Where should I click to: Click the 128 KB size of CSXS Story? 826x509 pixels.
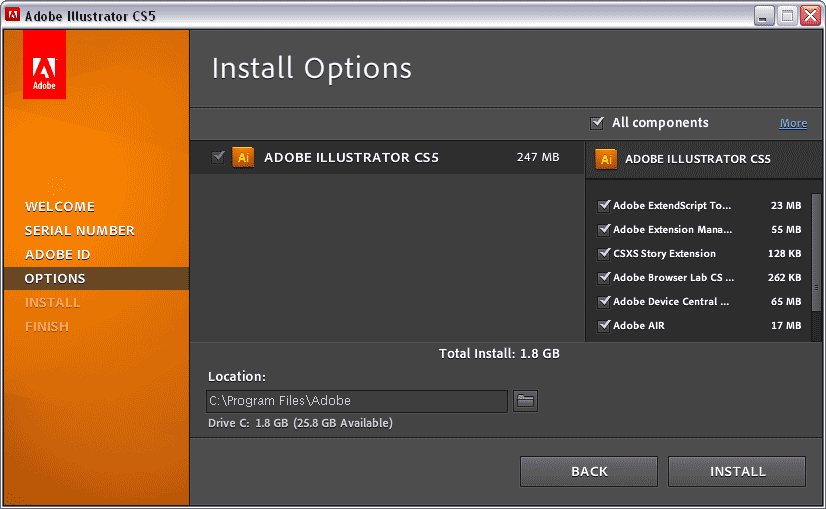(x=784, y=253)
